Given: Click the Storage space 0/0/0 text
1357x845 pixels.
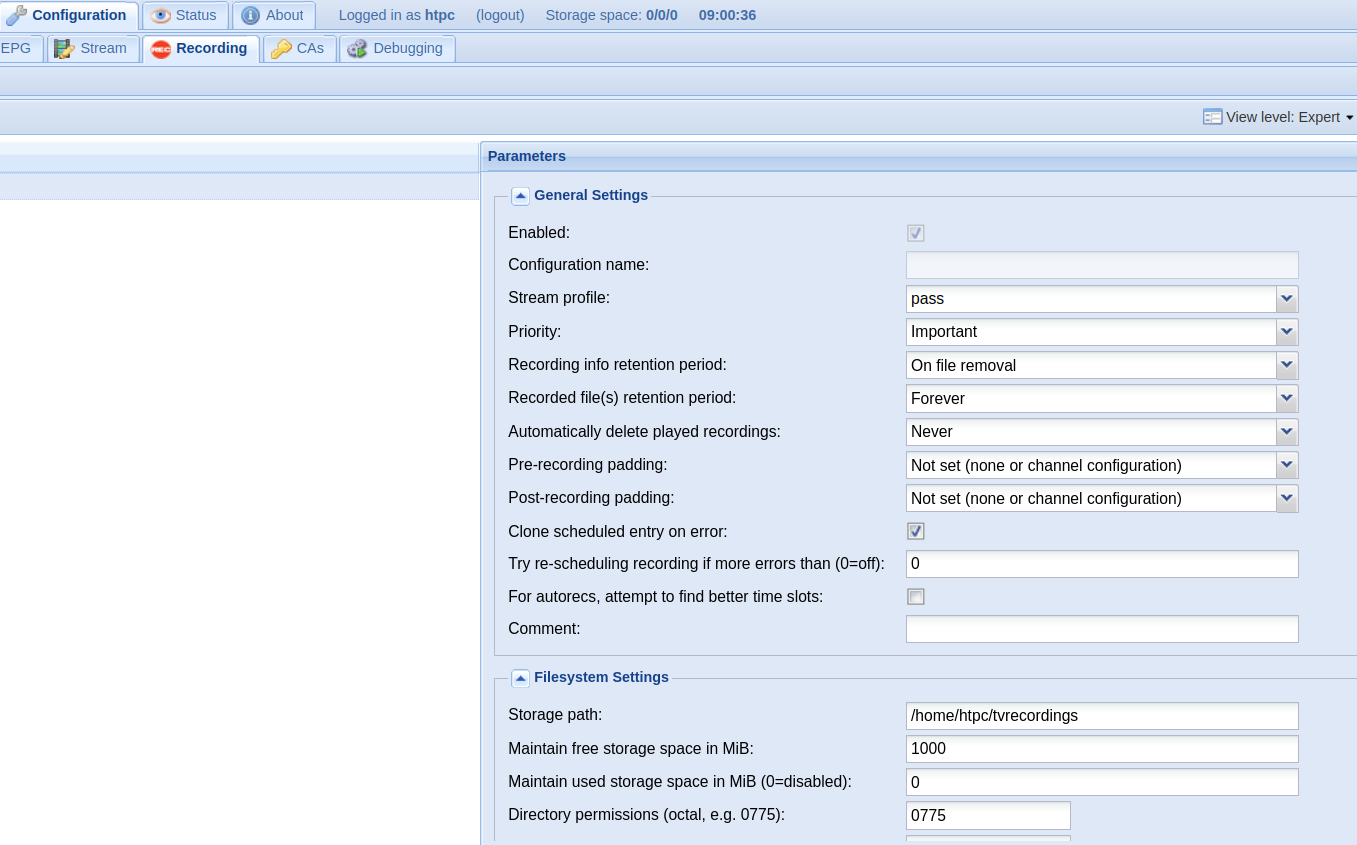Looking at the screenshot, I should pos(612,15).
